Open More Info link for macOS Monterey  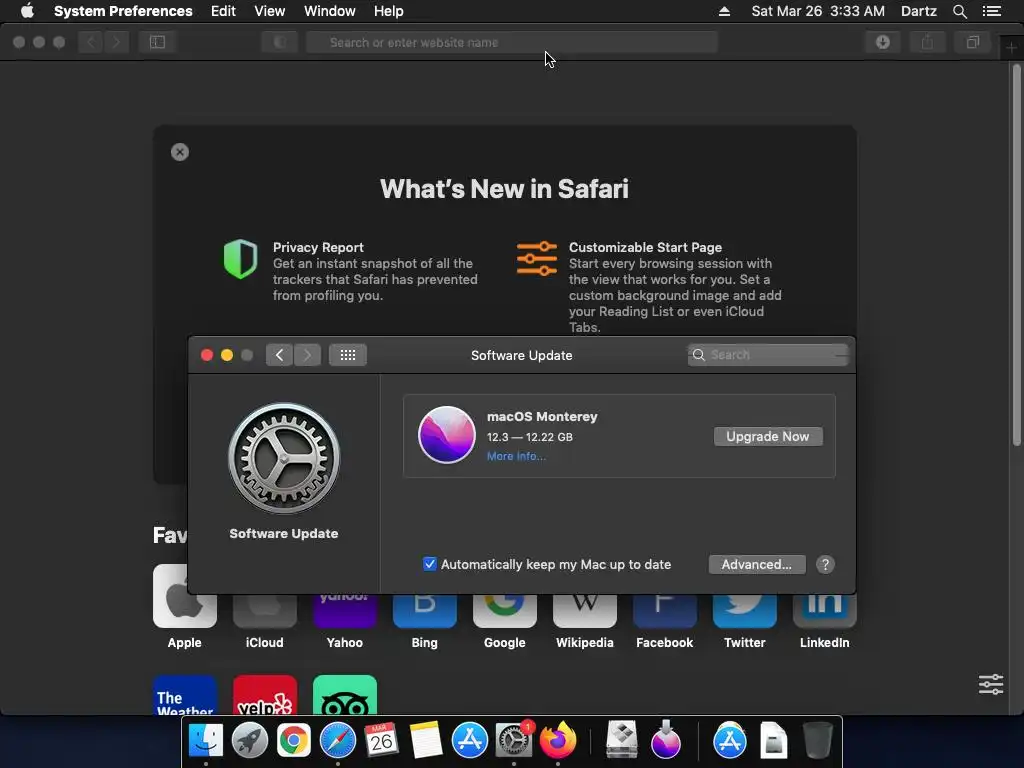[x=516, y=456]
